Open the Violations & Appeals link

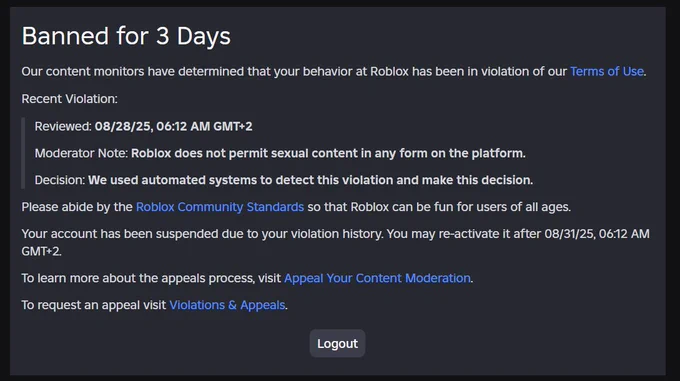pyautogui.click(x=227, y=305)
